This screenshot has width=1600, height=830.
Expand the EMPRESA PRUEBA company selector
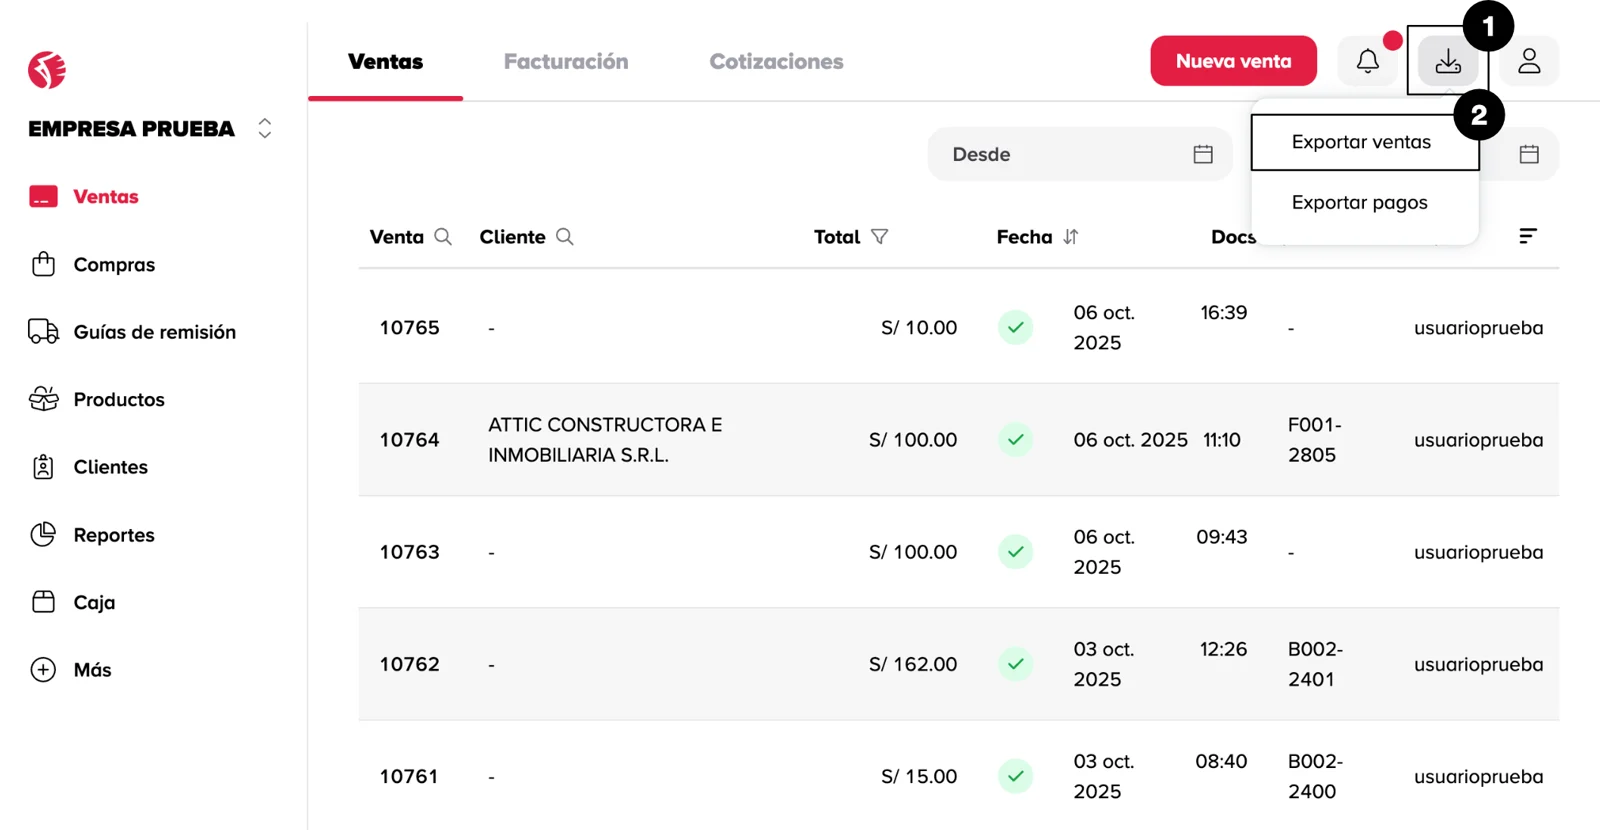click(x=265, y=129)
